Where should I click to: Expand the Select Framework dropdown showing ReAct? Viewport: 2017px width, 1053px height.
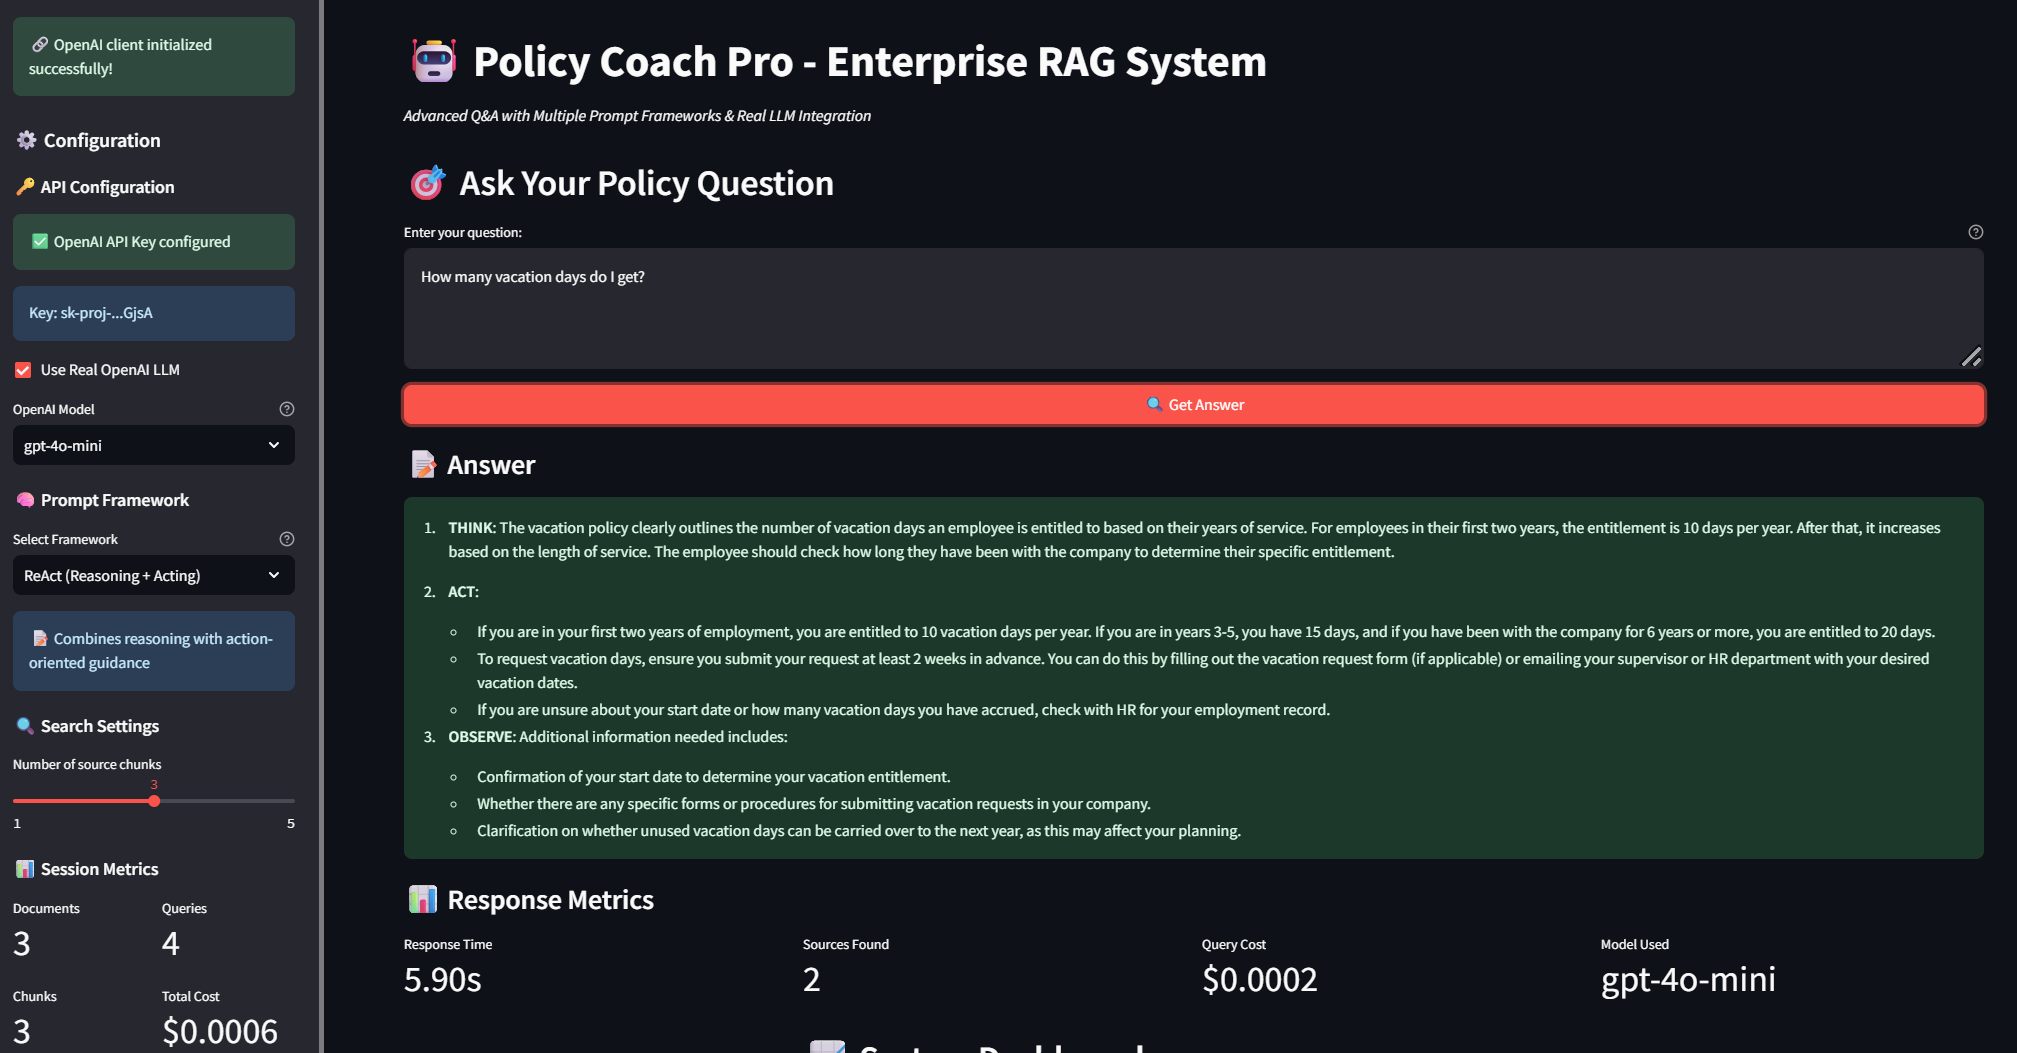click(x=153, y=575)
